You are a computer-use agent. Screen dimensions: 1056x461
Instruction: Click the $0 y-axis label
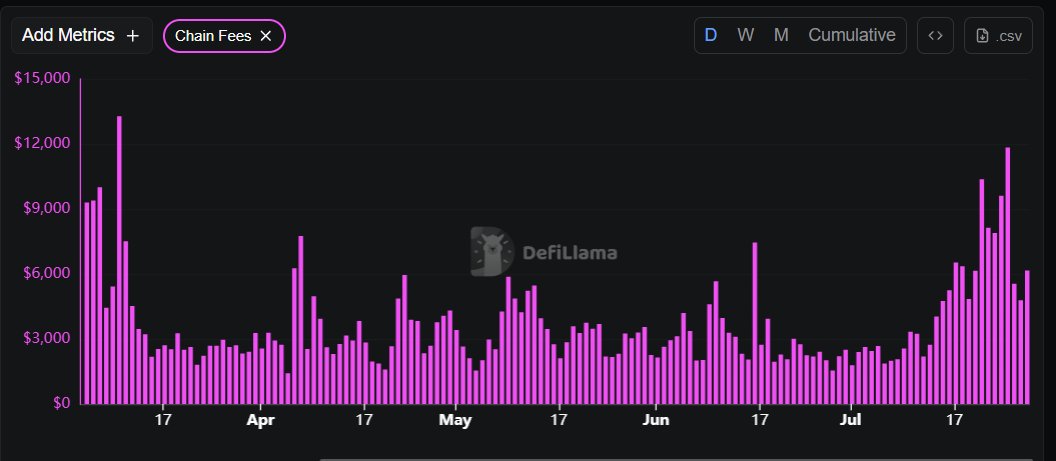[x=61, y=403]
